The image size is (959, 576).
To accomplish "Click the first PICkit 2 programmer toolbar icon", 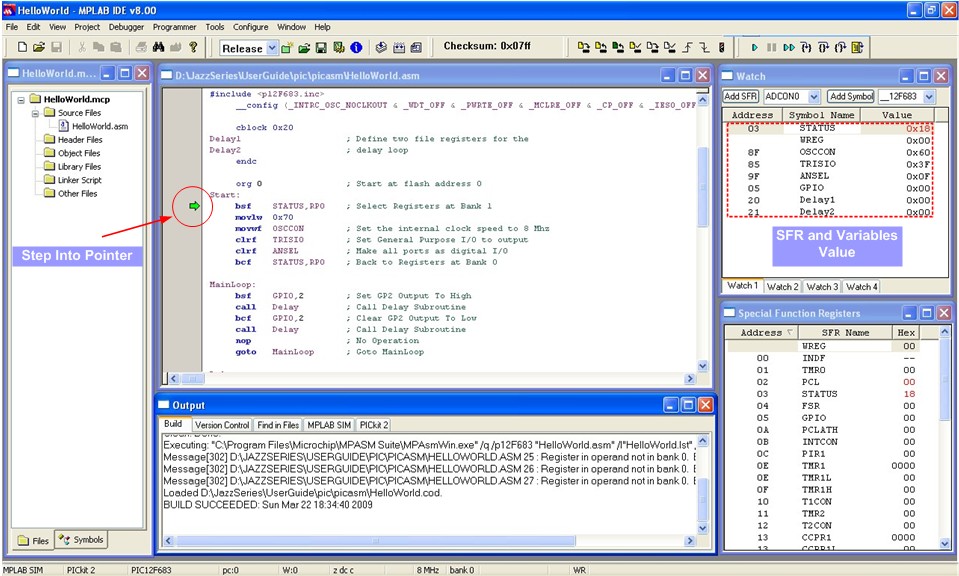I will coord(583,47).
